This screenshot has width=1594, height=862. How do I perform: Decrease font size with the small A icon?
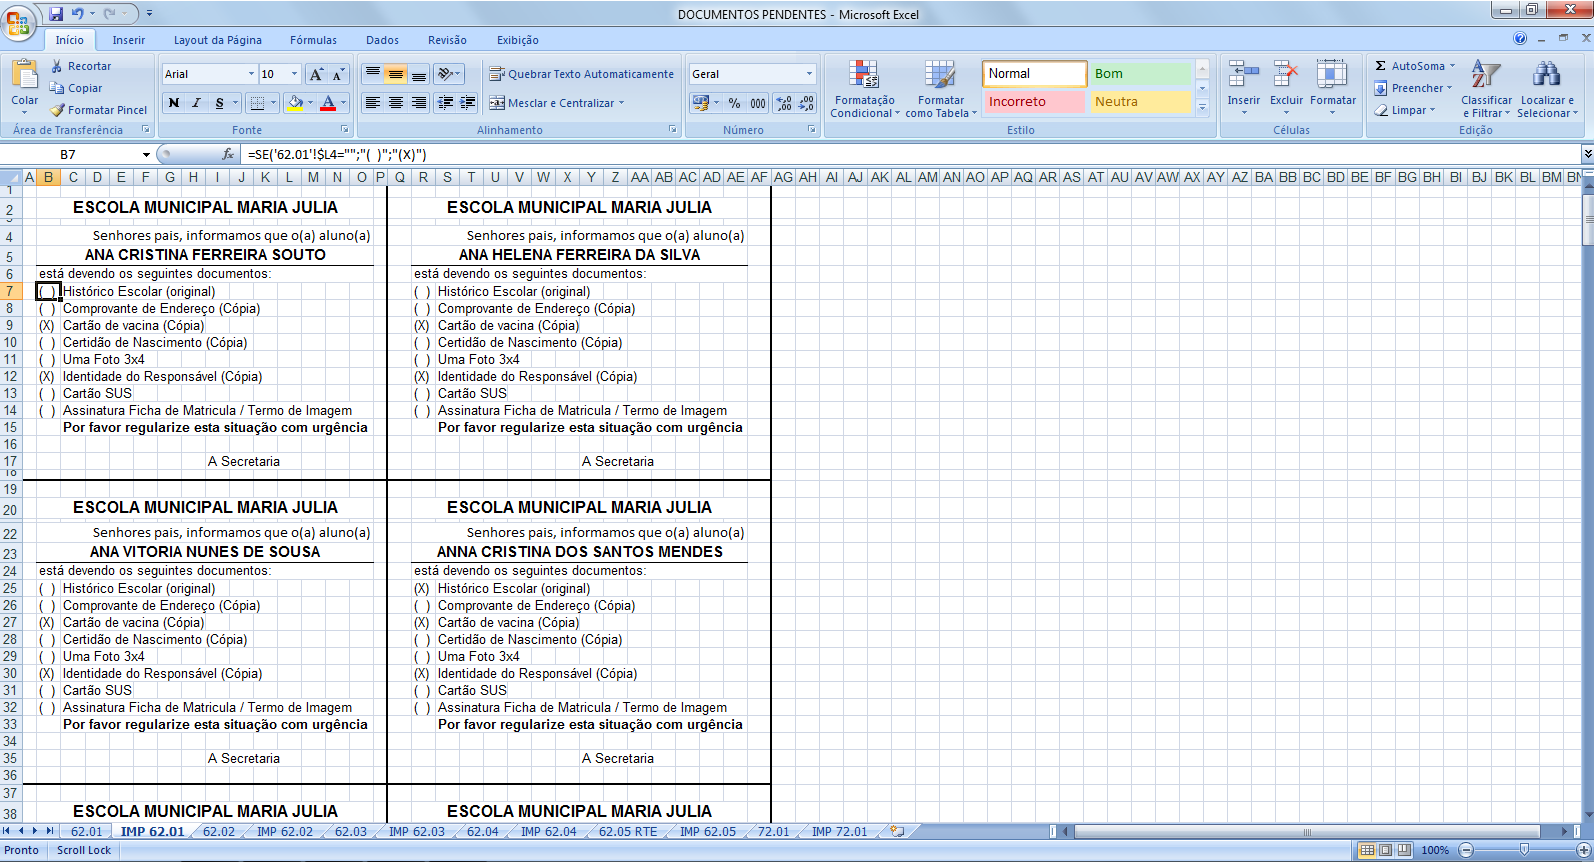[338, 74]
